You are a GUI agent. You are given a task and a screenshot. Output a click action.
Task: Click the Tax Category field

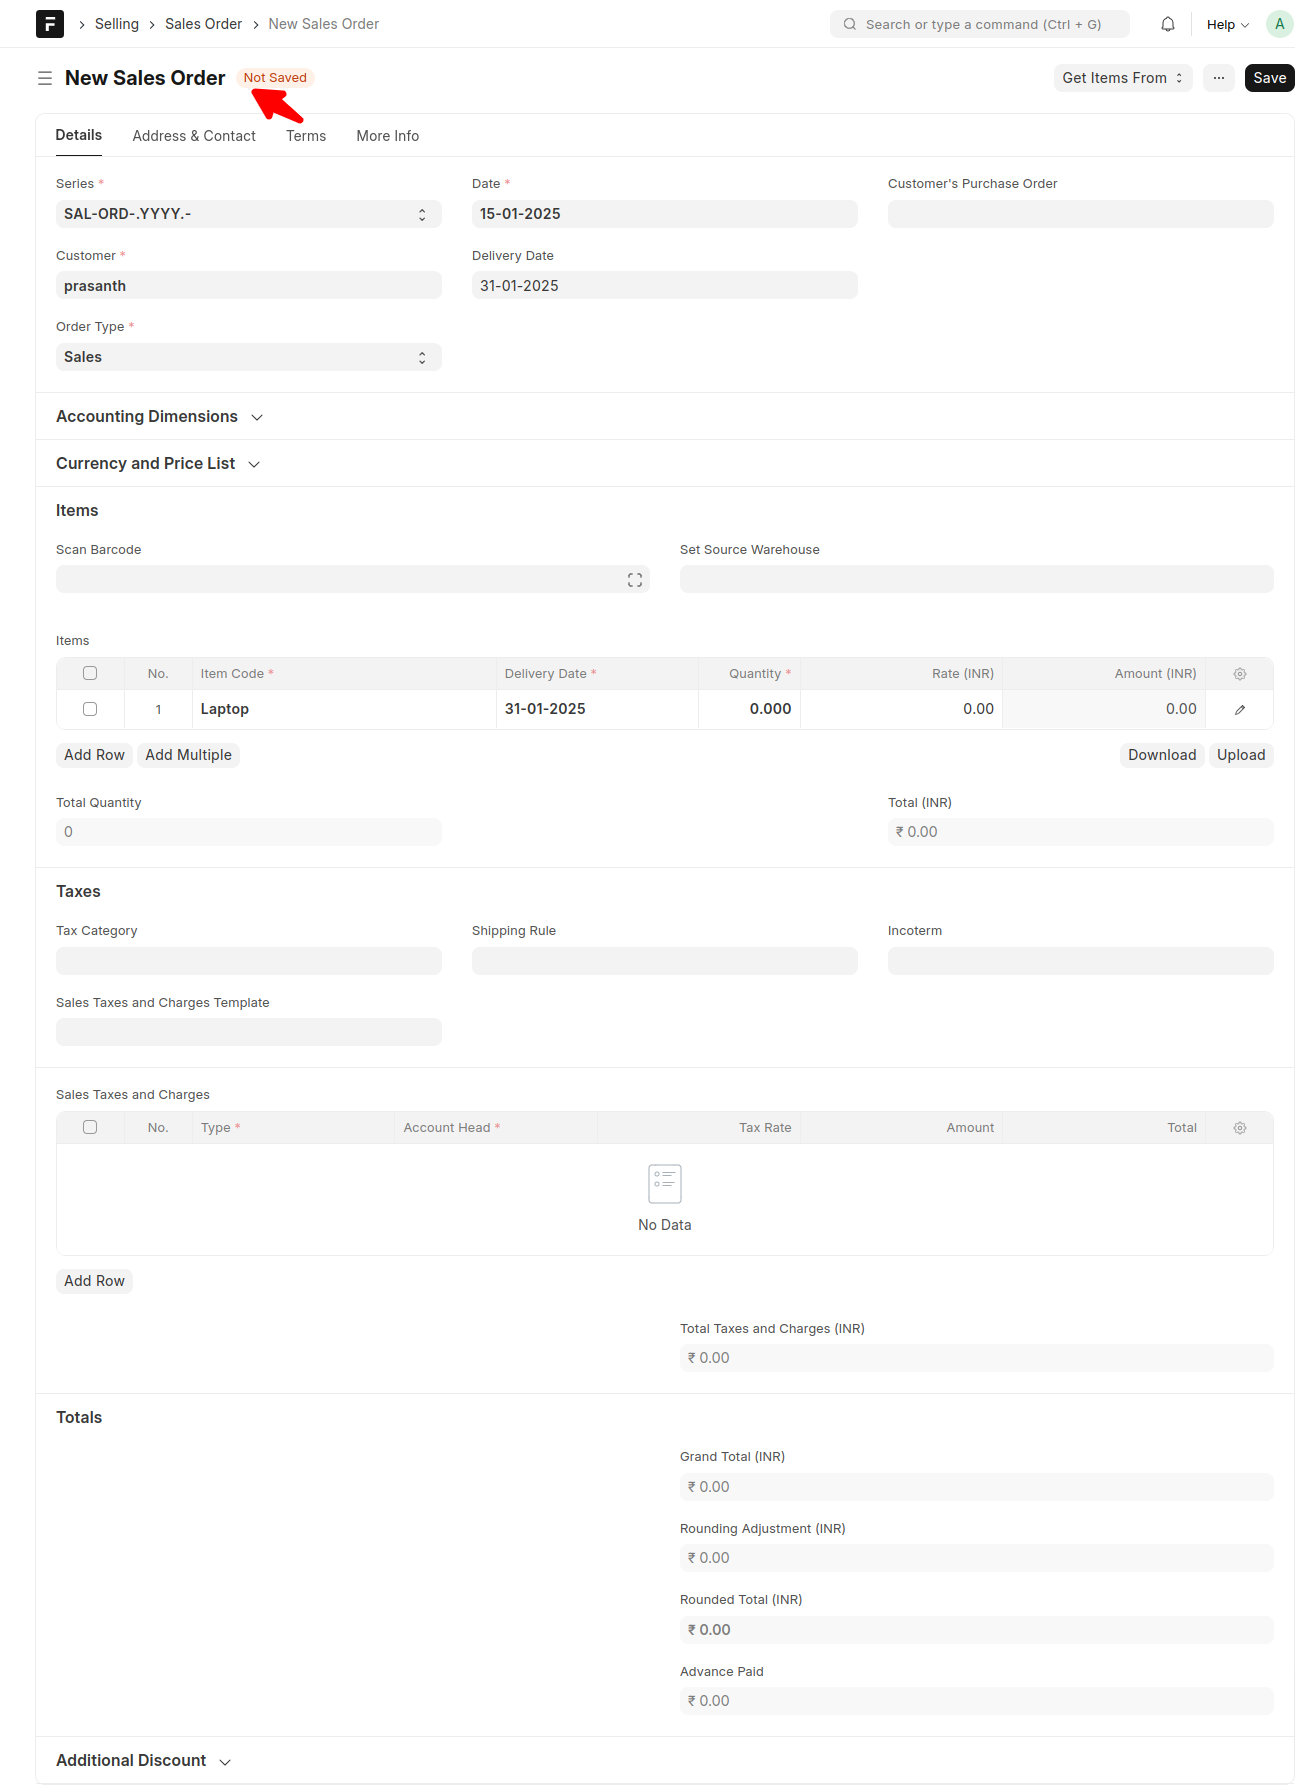pos(249,961)
